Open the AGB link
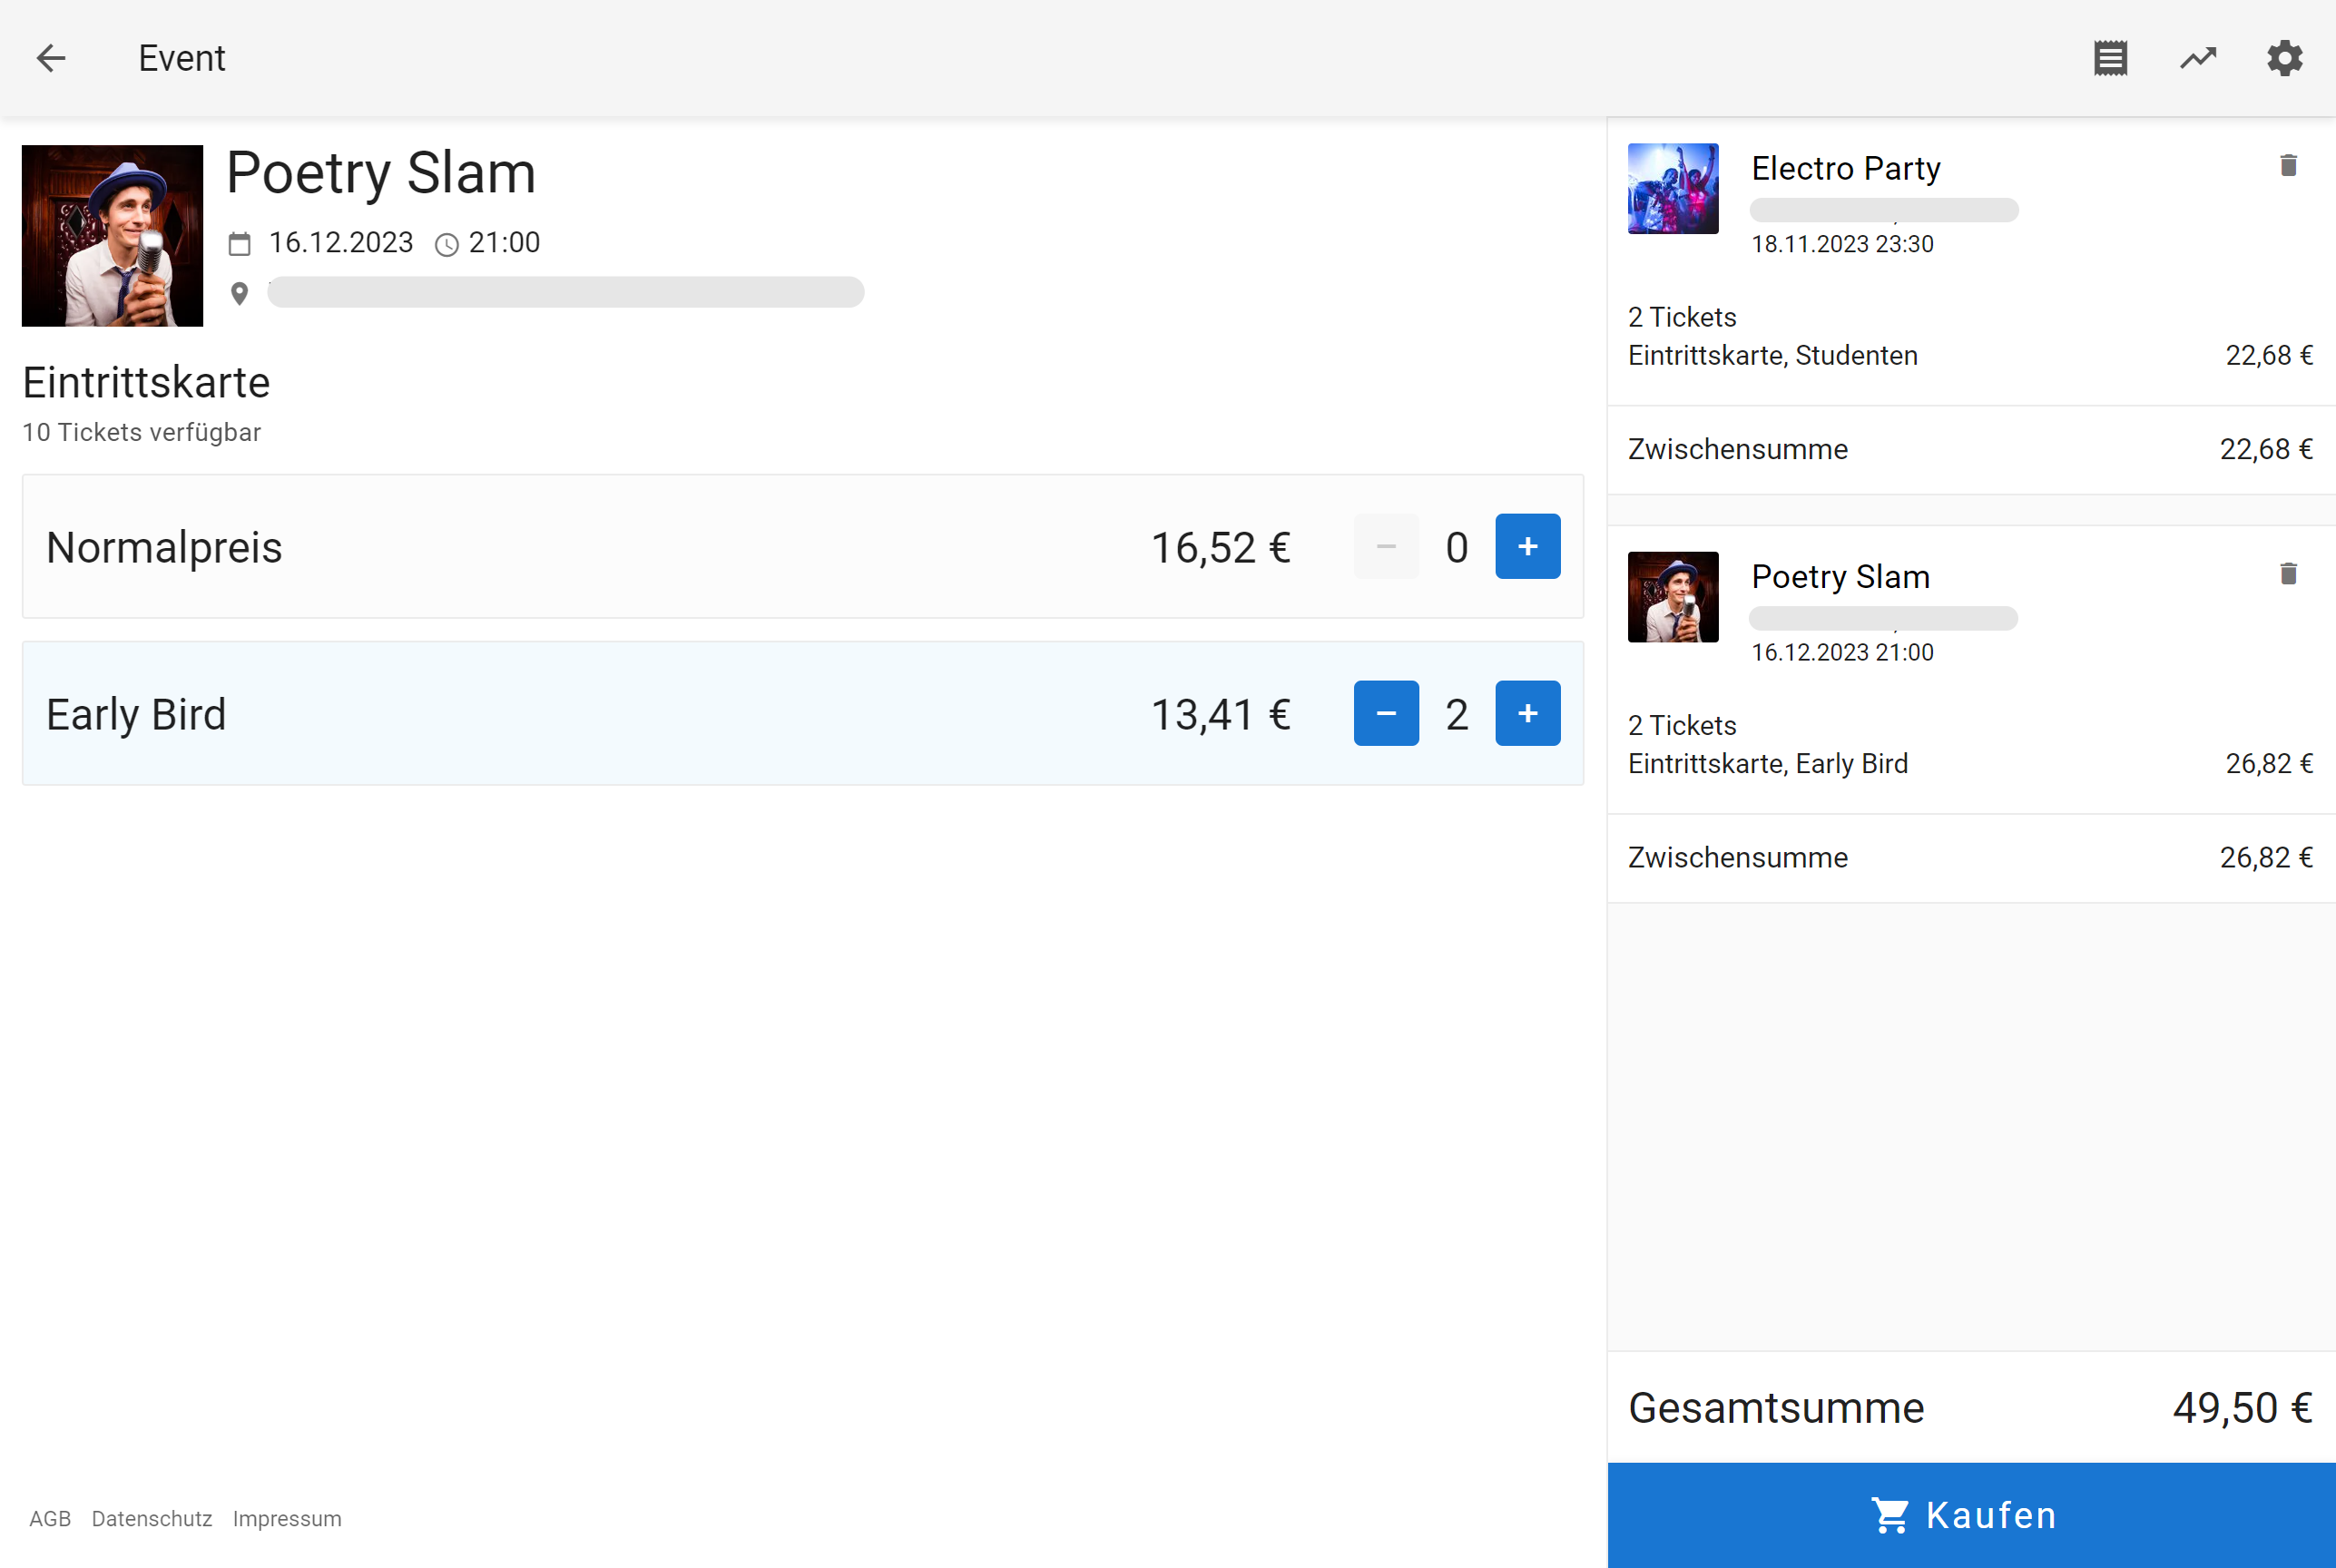 tap(50, 1518)
